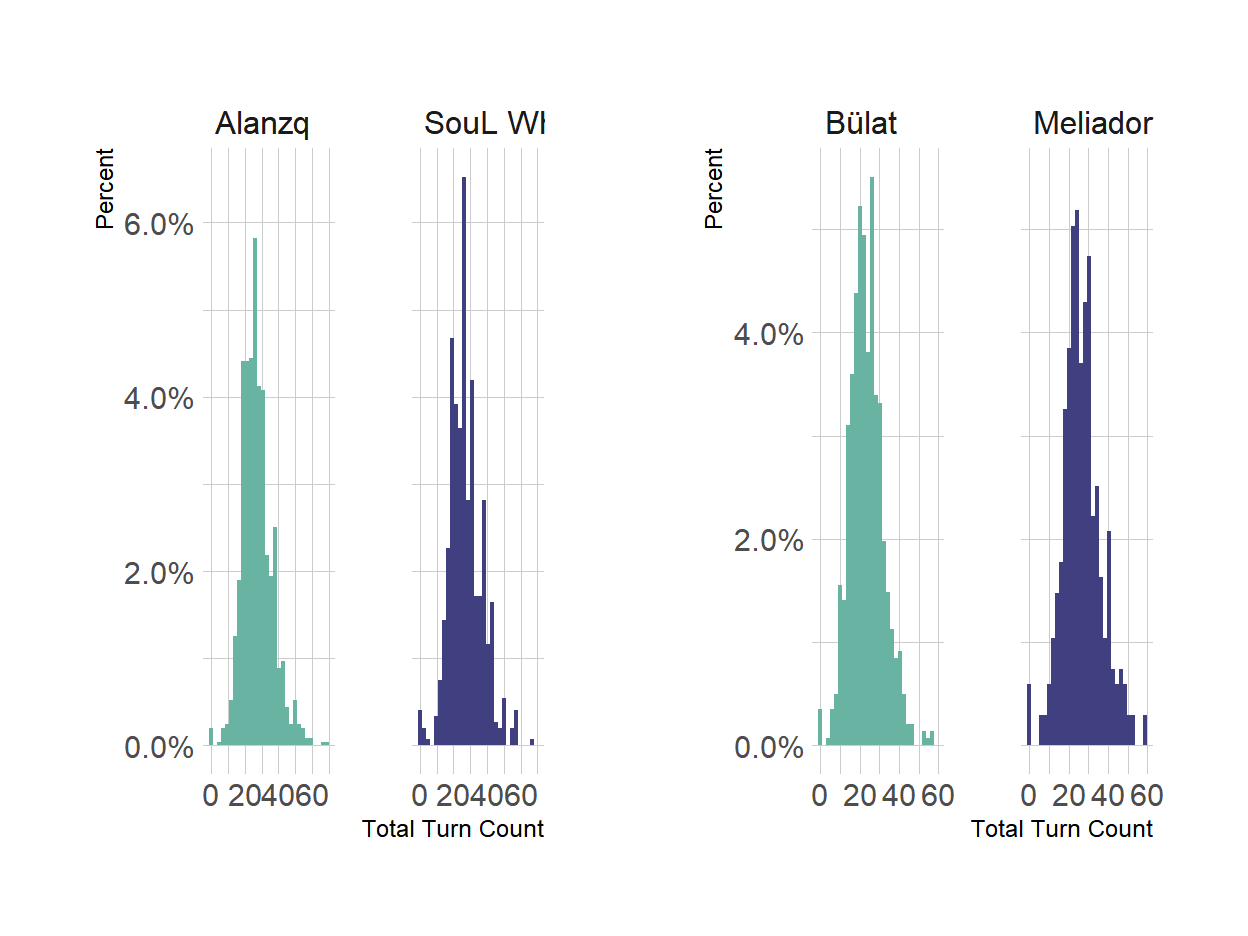Image resolution: width=1248 pixels, height=936 pixels.
Task: Click the green bar at zero in Alanzq
Action: pos(211,737)
